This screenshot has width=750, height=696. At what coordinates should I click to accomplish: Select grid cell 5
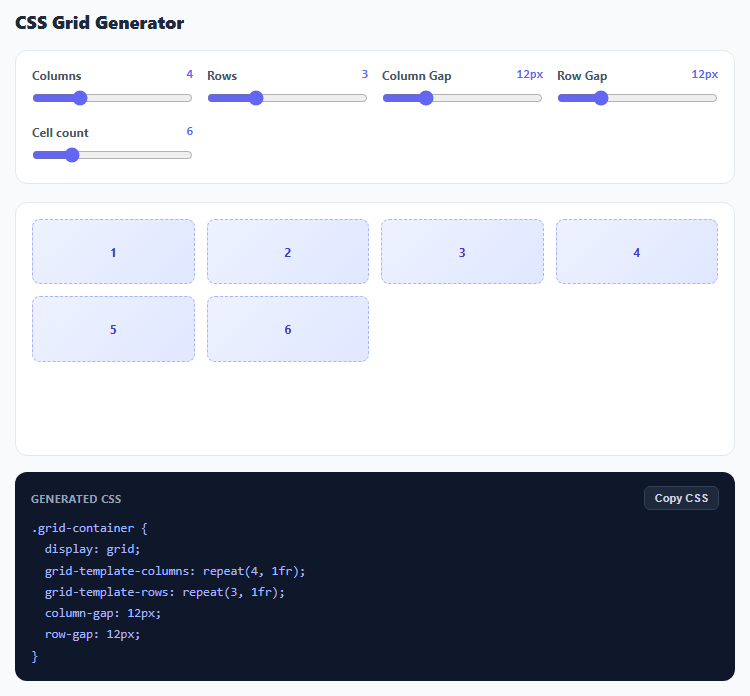click(113, 329)
